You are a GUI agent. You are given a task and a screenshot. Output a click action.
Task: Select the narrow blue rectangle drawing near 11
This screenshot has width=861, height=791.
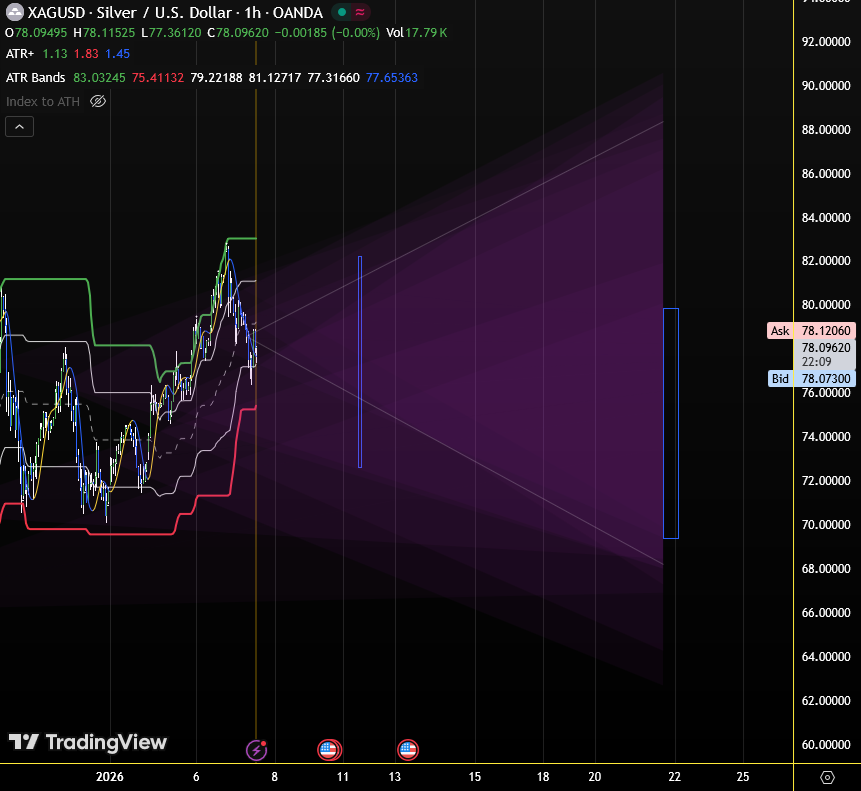coord(360,362)
